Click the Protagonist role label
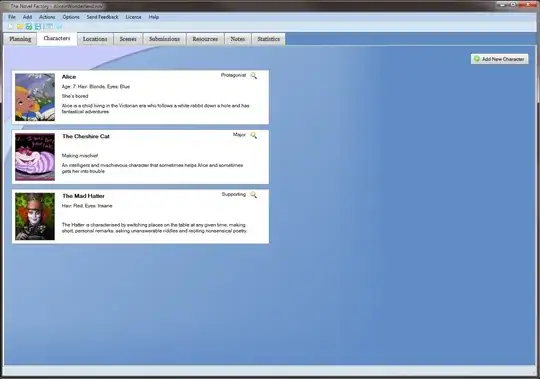Viewport: 540px width, 379px height. 233,75
